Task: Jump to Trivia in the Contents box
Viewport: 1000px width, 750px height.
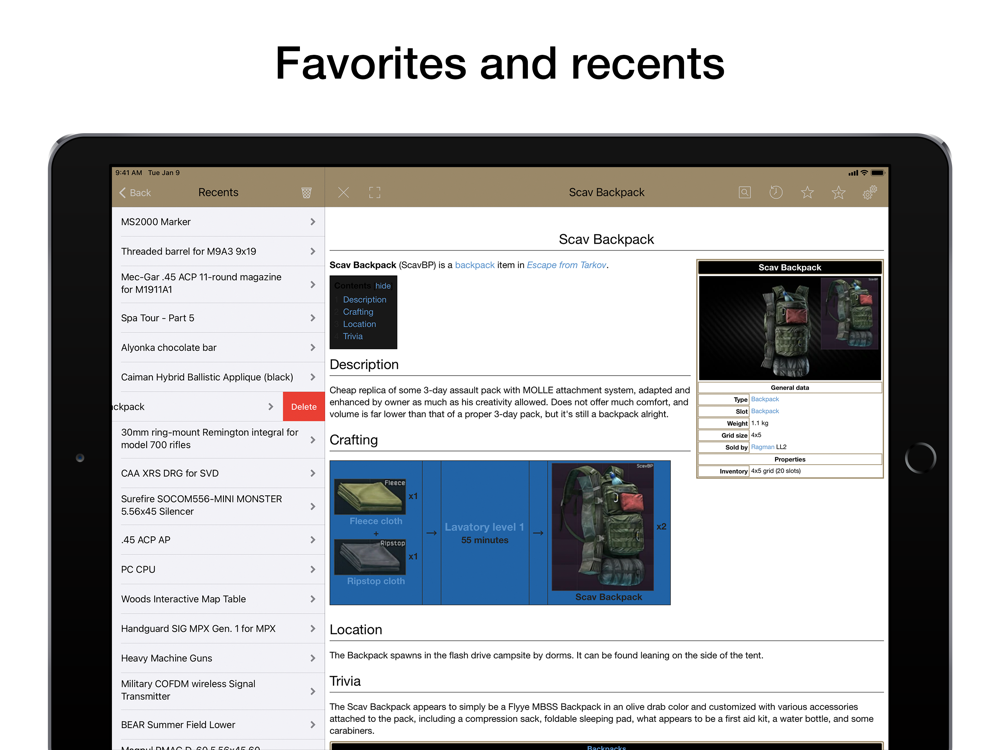Action: (x=353, y=336)
